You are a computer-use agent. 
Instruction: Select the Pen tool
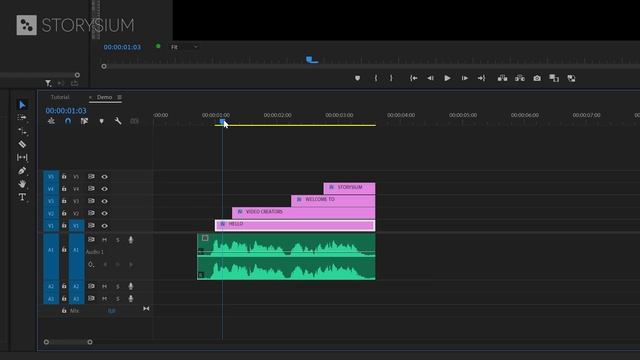click(x=22, y=171)
